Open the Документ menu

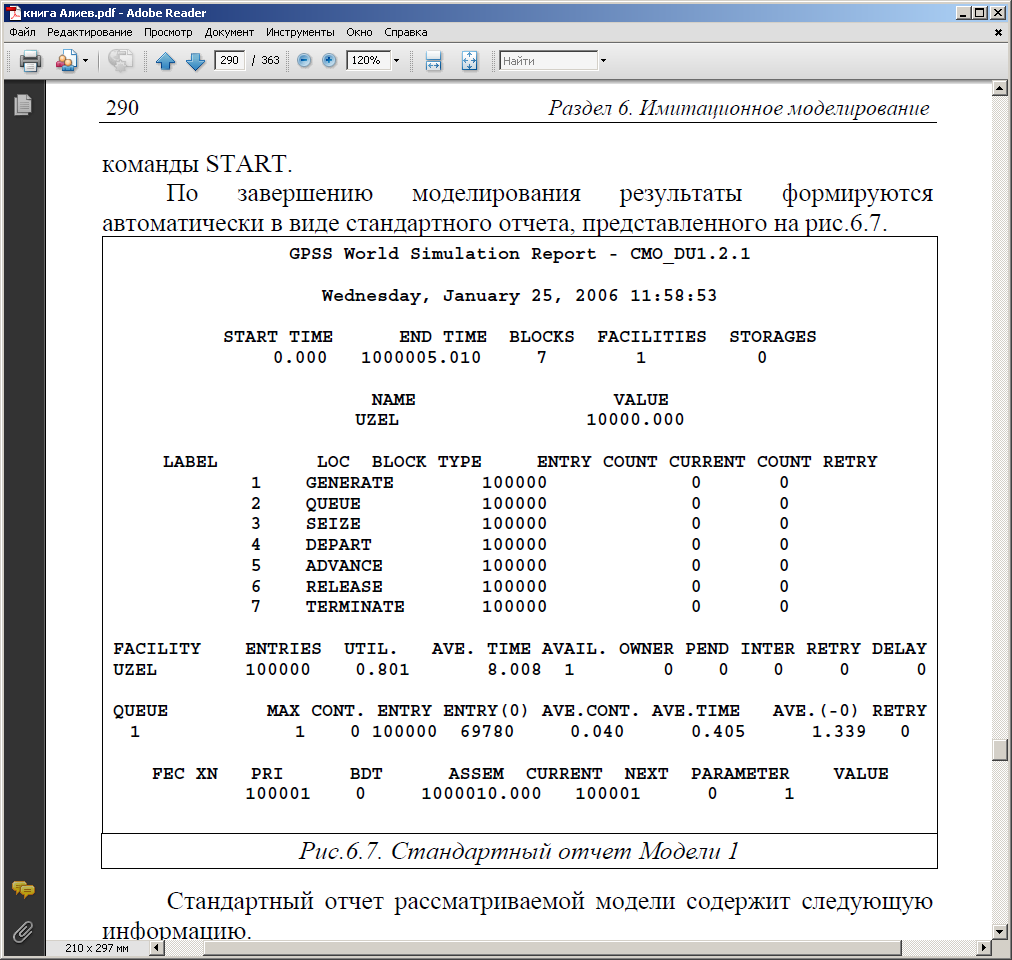229,32
